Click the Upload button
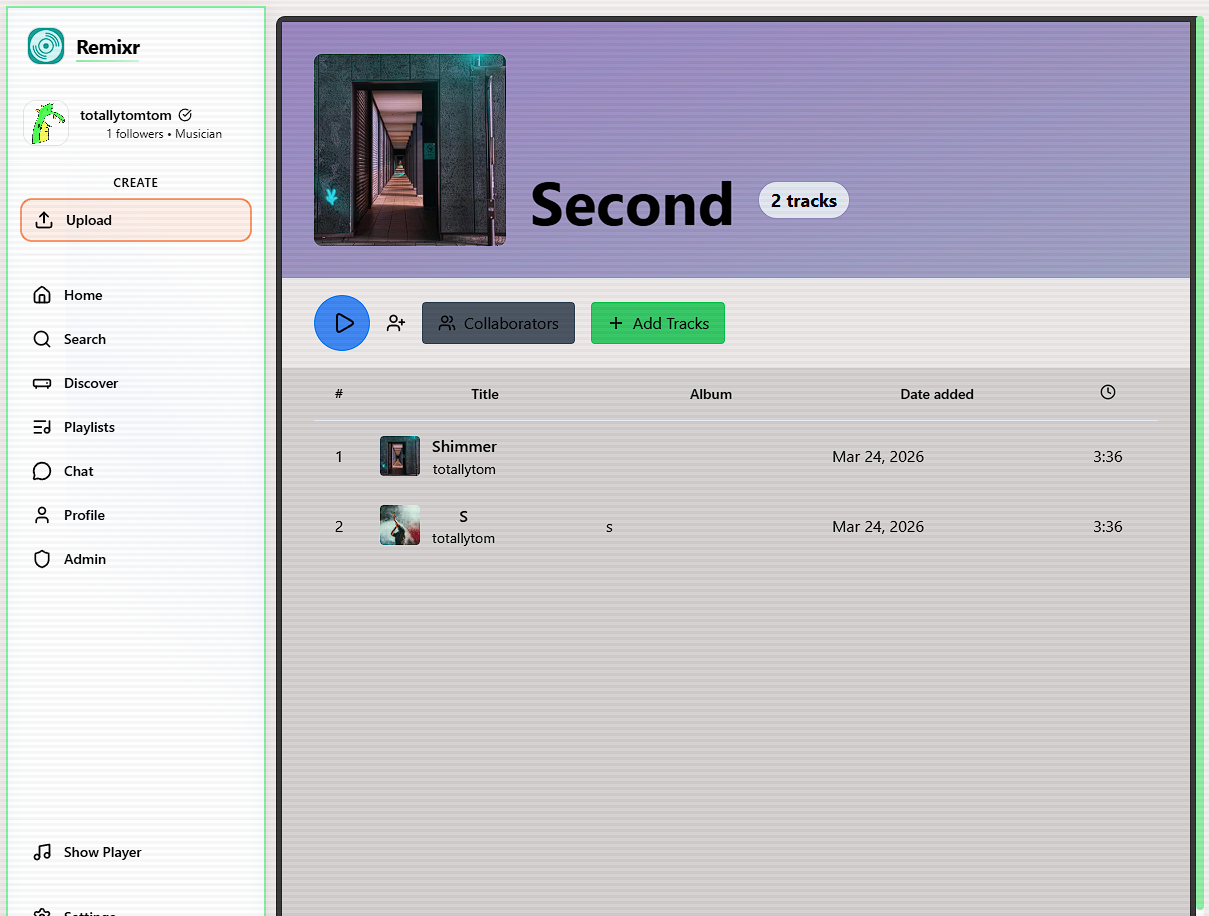This screenshot has width=1209, height=916. click(135, 219)
